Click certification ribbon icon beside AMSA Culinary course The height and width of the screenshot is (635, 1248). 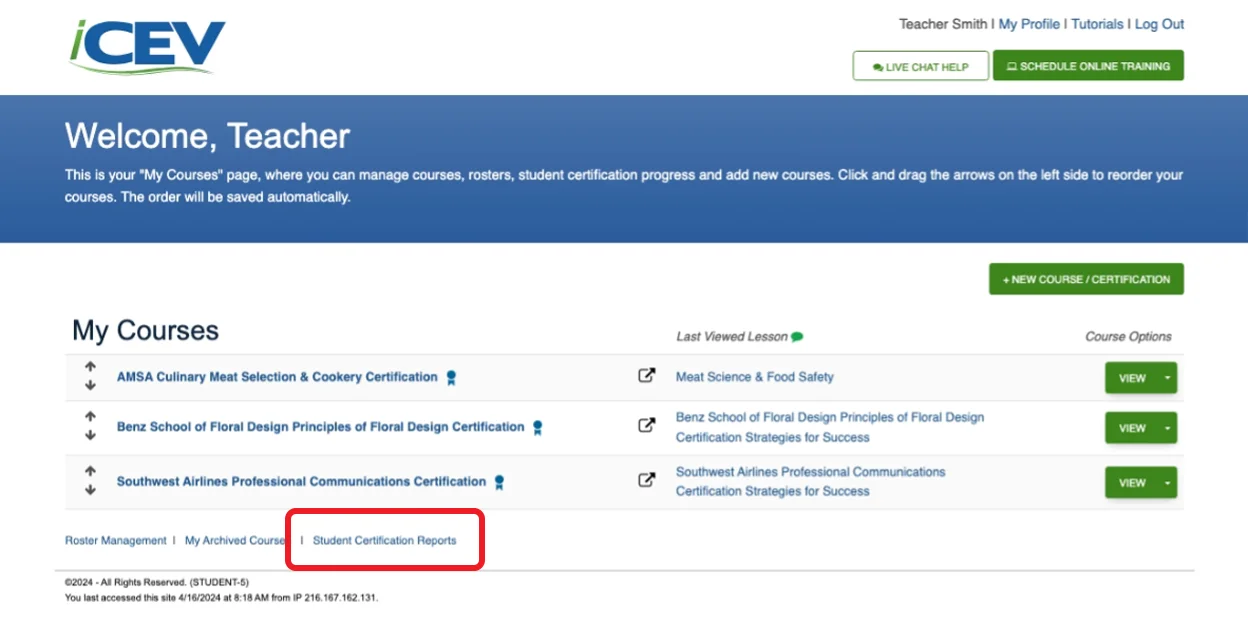(x=451, y=378)
